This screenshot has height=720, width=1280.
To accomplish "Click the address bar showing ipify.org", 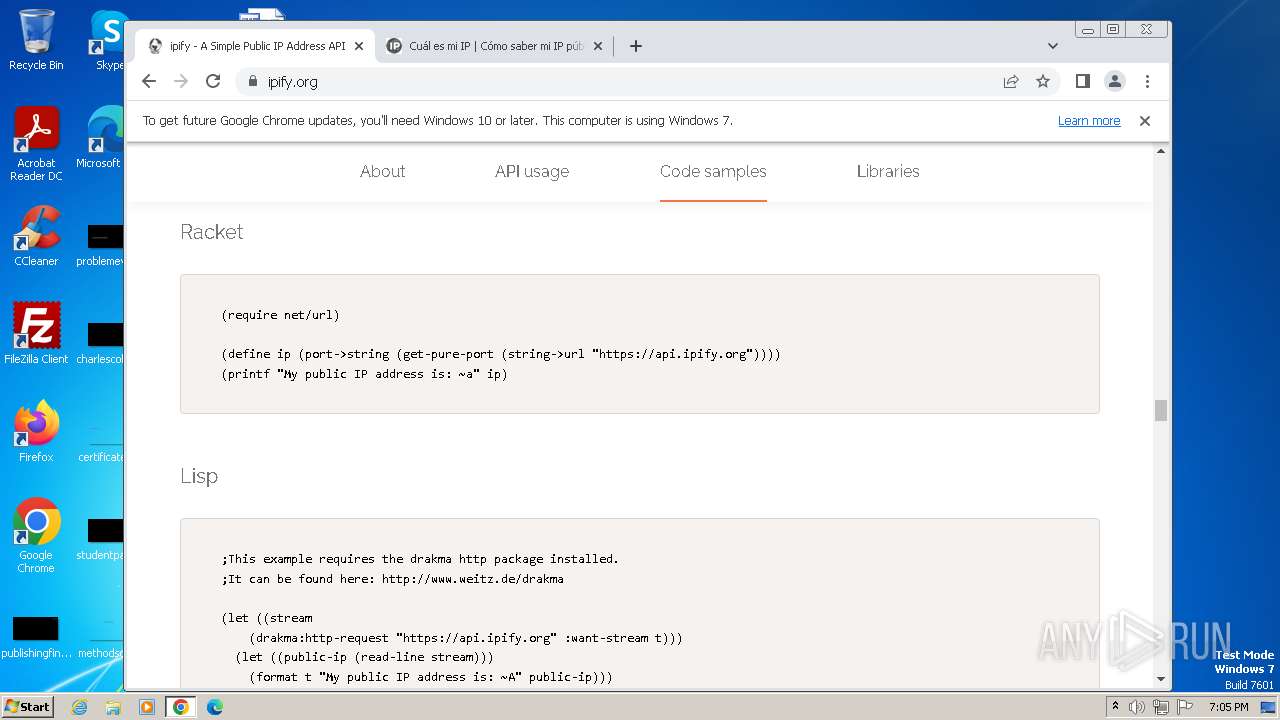I will point(620,81).
